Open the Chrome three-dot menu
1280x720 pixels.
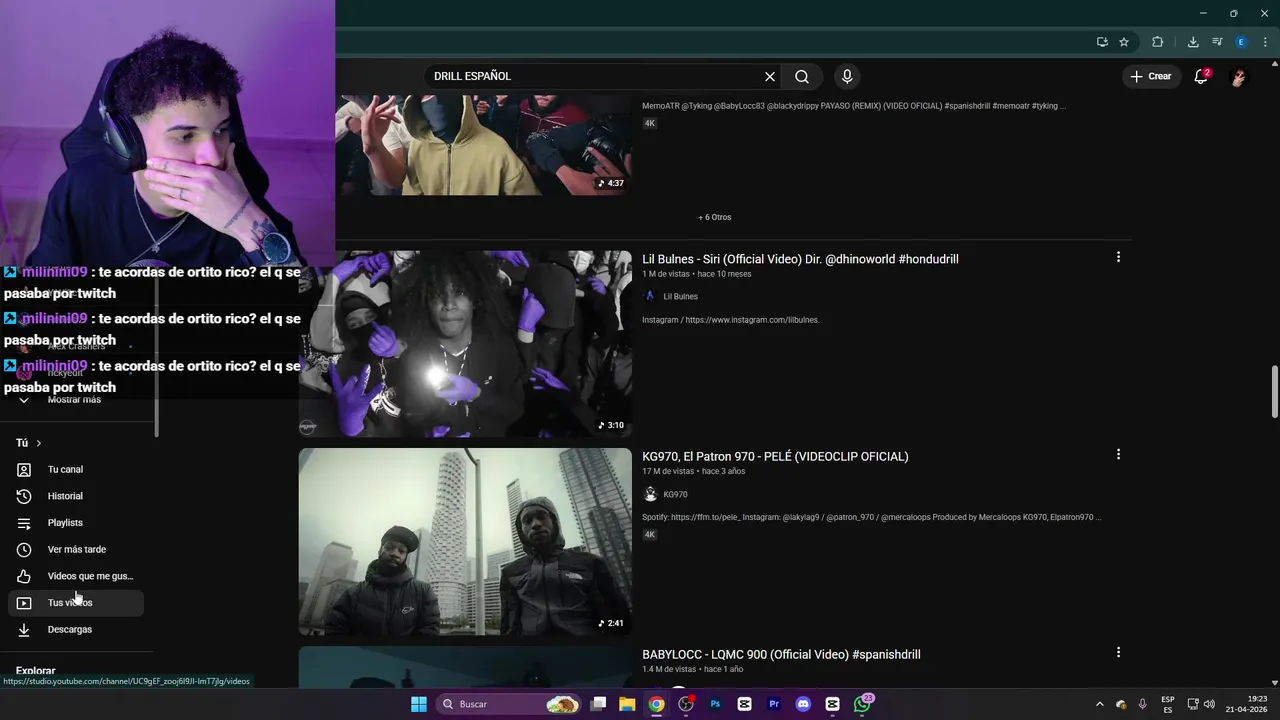[1265, 42]
